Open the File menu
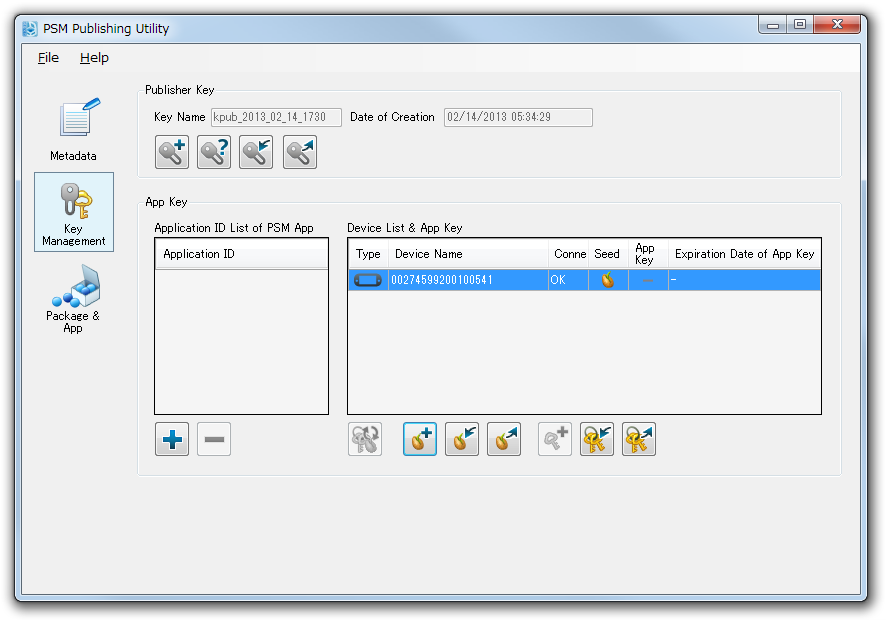 (x=48, y=58)
